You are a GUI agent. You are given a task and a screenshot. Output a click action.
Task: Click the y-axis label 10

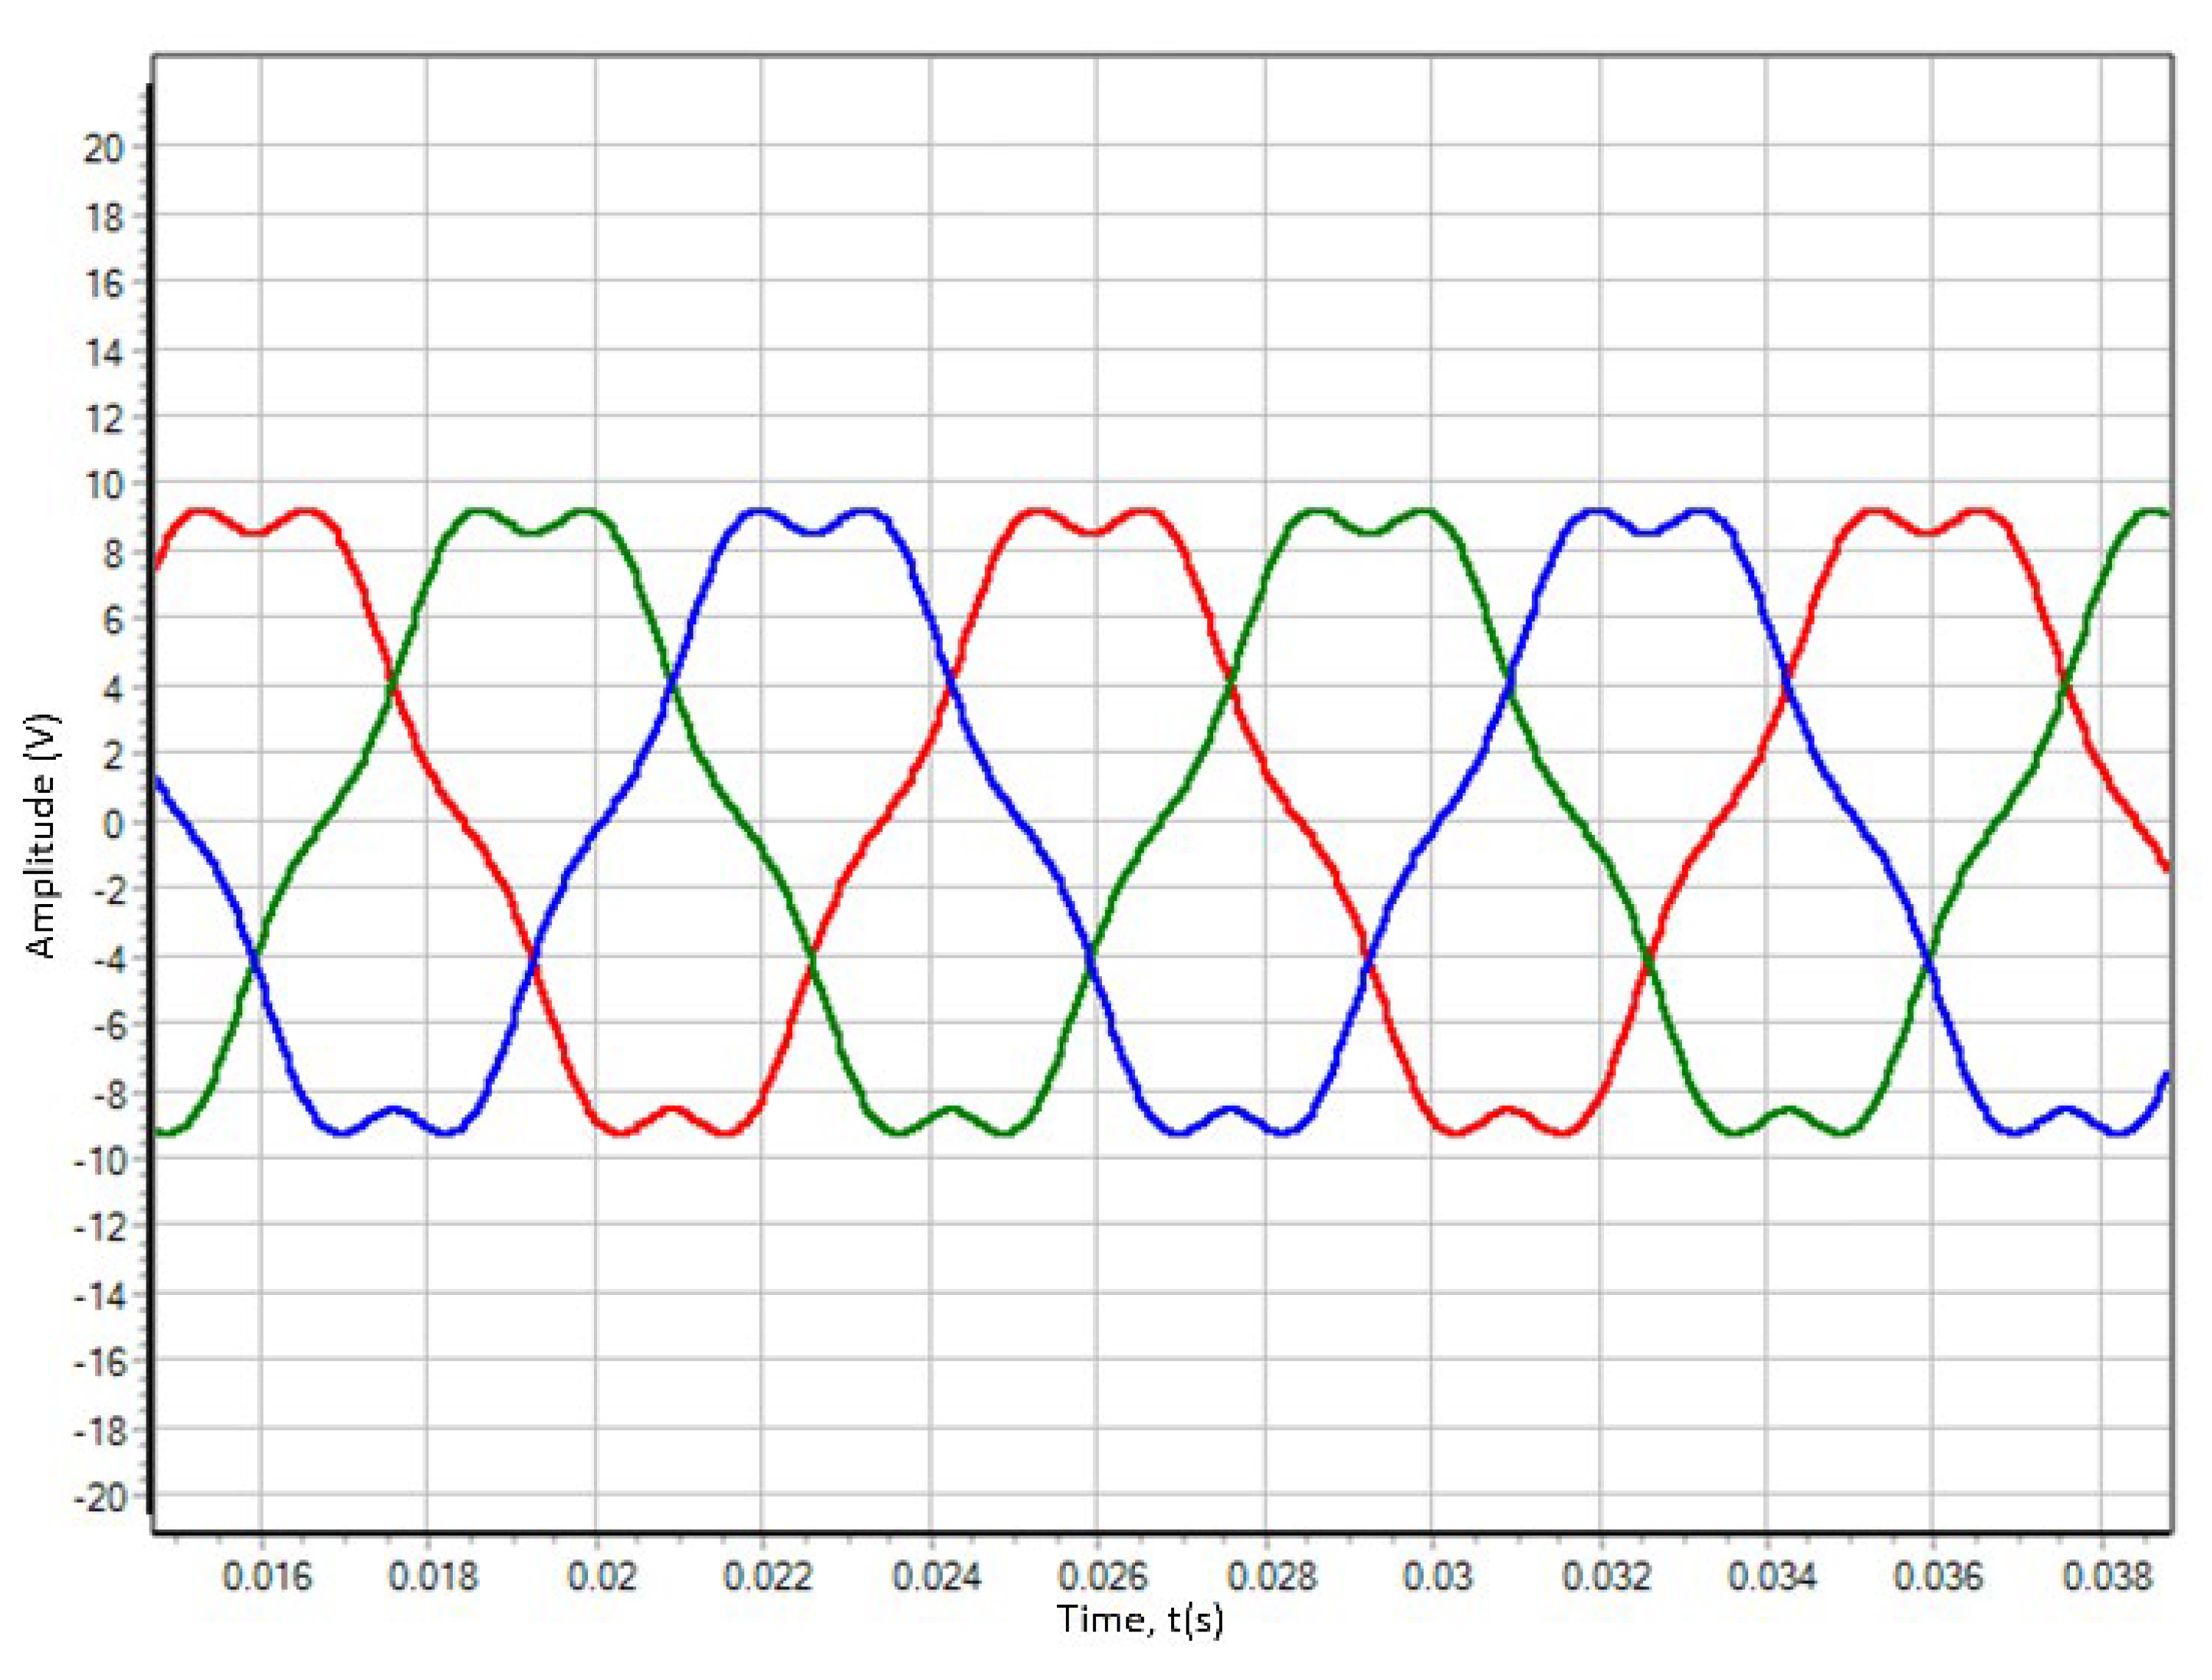pyautogui.click(x=104, y=486)
